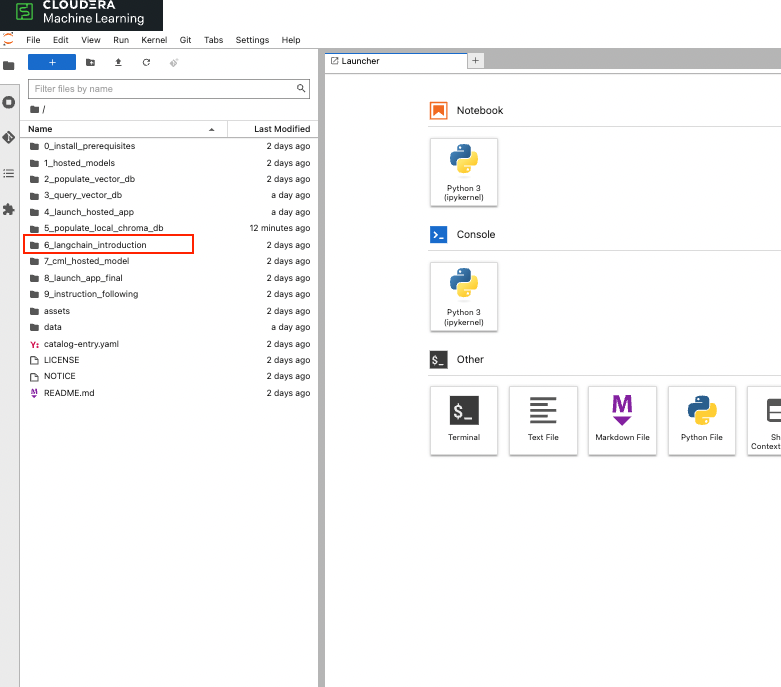Launch a Python 3 console
The width and height of the screenshot is (781, 687).
[464, 297]
